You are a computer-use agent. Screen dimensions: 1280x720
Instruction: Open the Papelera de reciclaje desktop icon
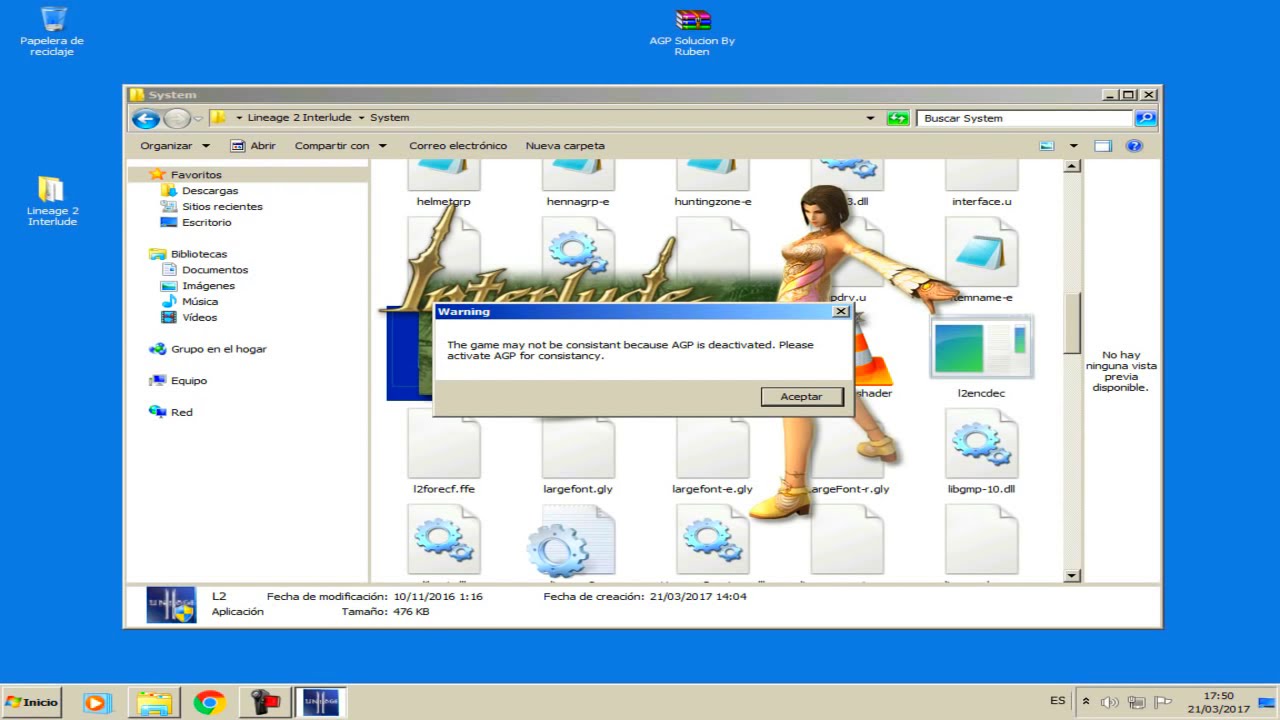pyautogui.click(x=52, y=31)
